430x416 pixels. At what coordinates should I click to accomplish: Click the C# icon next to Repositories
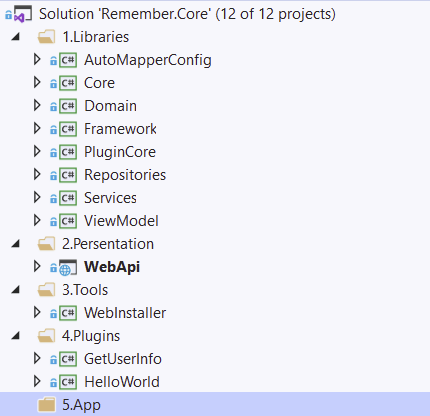[x=68, y=175]
